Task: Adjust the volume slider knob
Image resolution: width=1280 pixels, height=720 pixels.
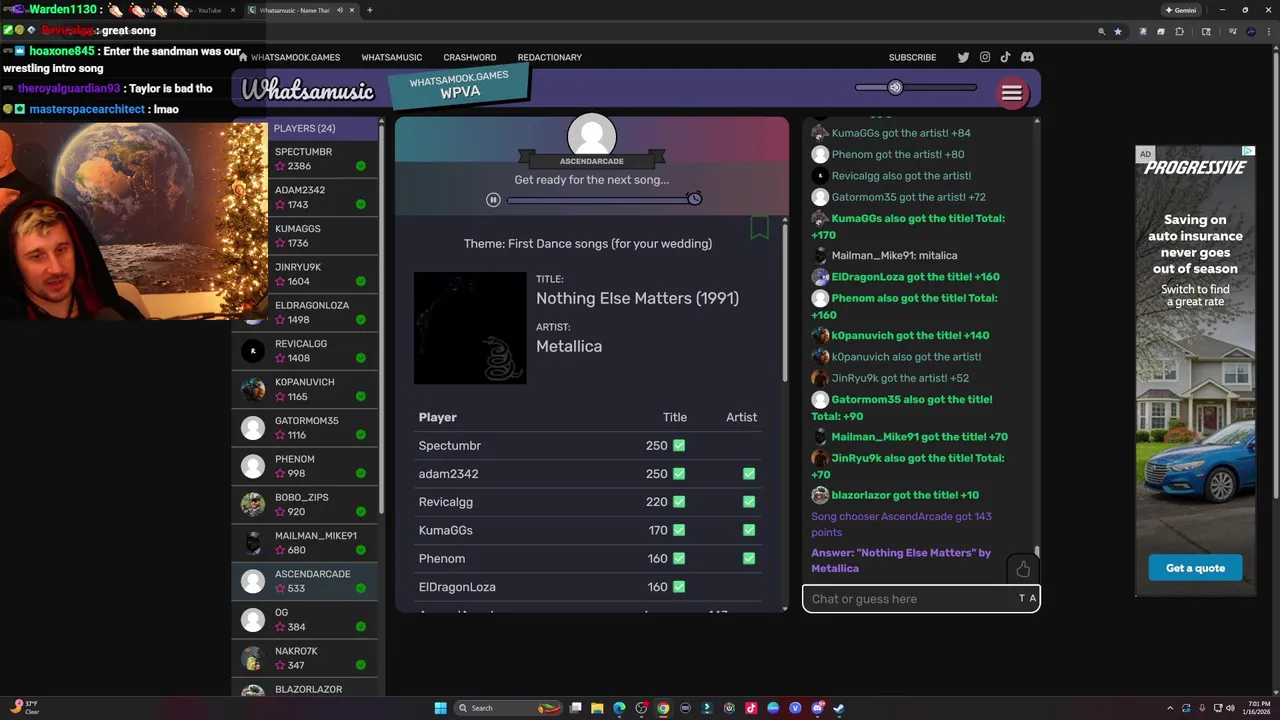Action: pos(895,87)
